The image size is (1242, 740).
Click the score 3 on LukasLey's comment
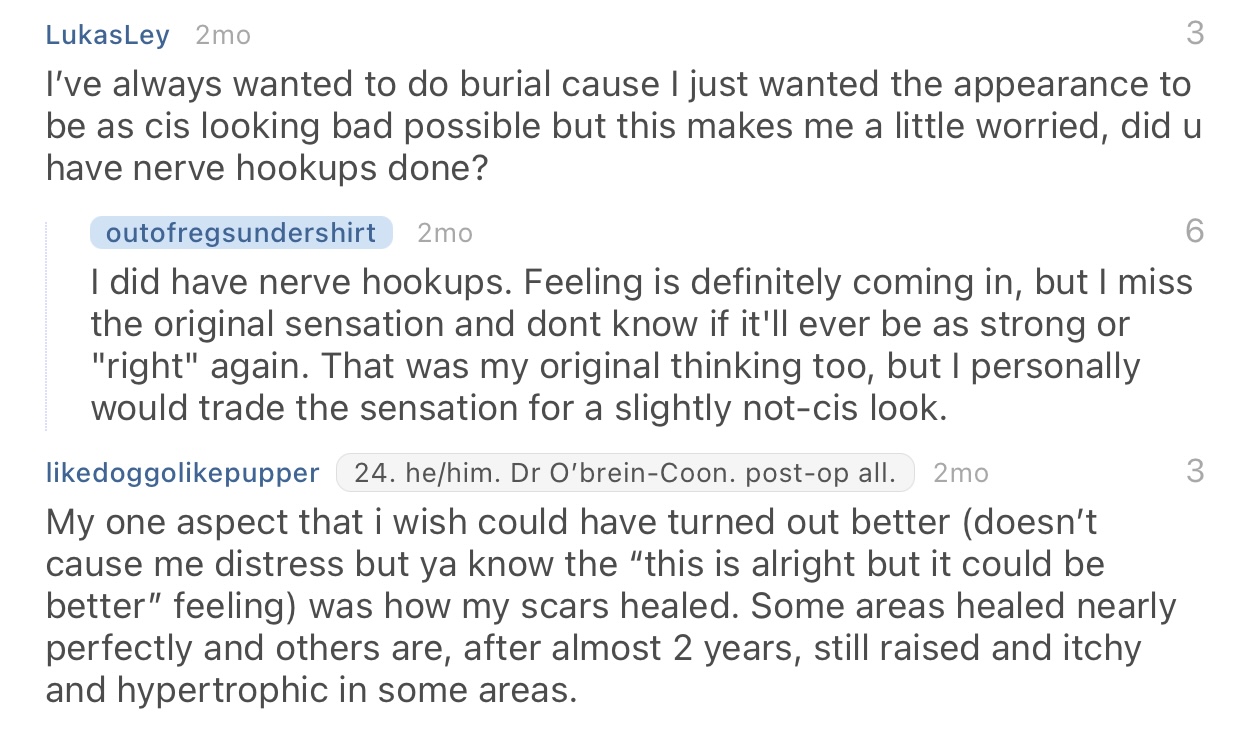pyautogui.click(x=1194, y=34)
